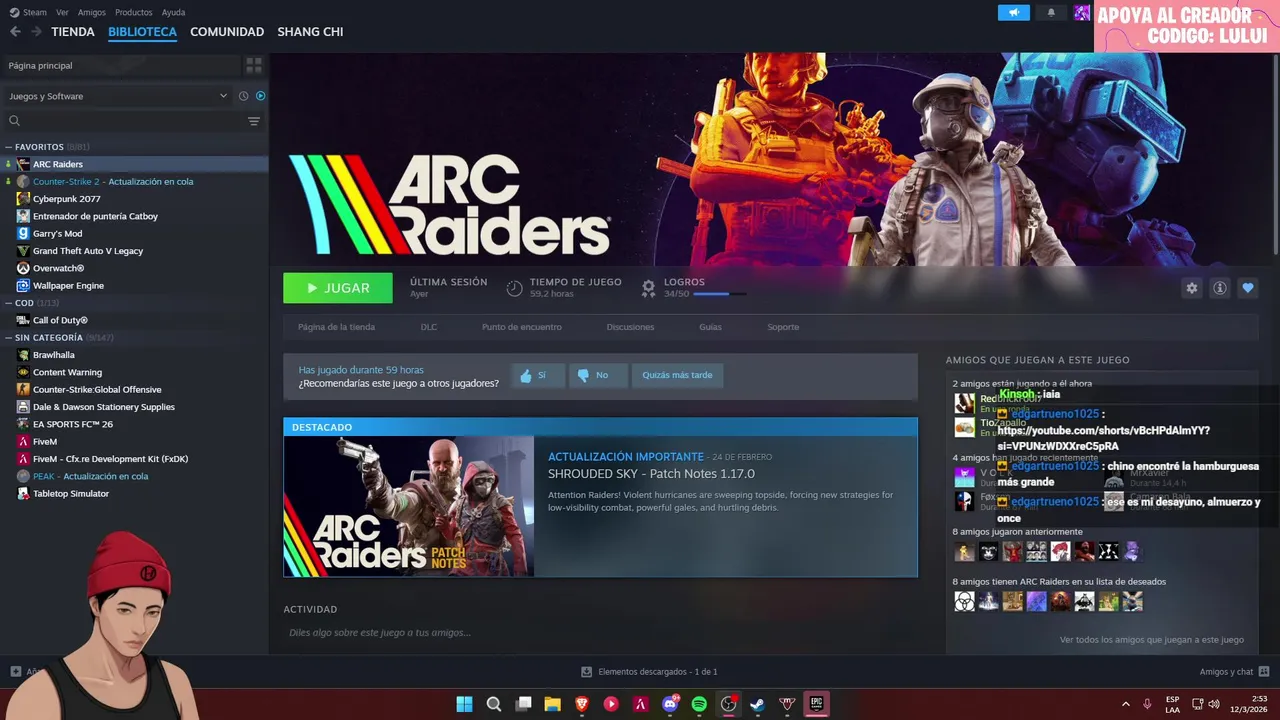Navigate to COMUNIDAD section
This screenshot has height=720, width=1280.
point(227,32)
